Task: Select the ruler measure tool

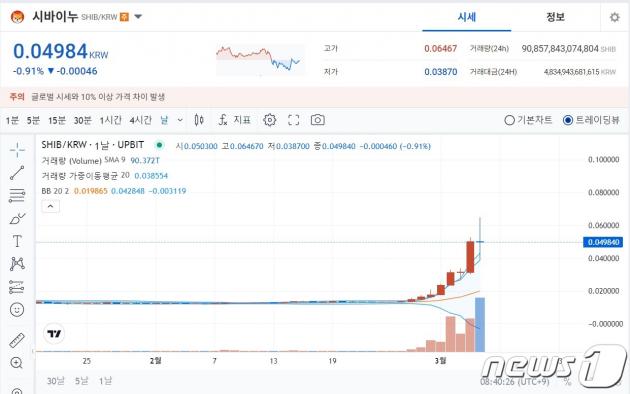Action: (x=17, y=340)
